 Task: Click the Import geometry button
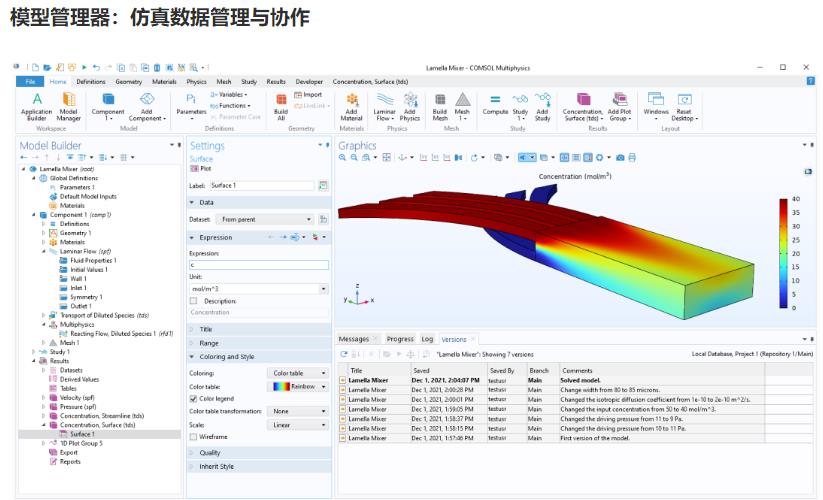pyautogui.click(x=309, y=95)
